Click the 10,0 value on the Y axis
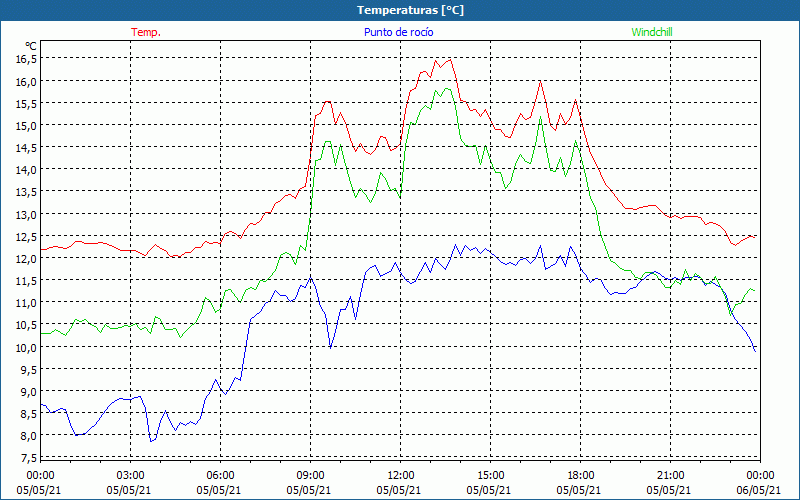The image size is (800, 500). pos(27,347)
